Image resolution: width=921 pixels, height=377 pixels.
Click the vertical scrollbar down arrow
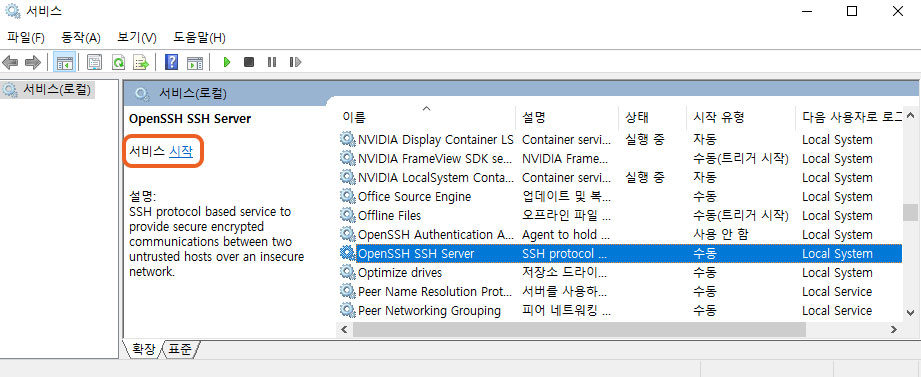[x=910, y=312]
